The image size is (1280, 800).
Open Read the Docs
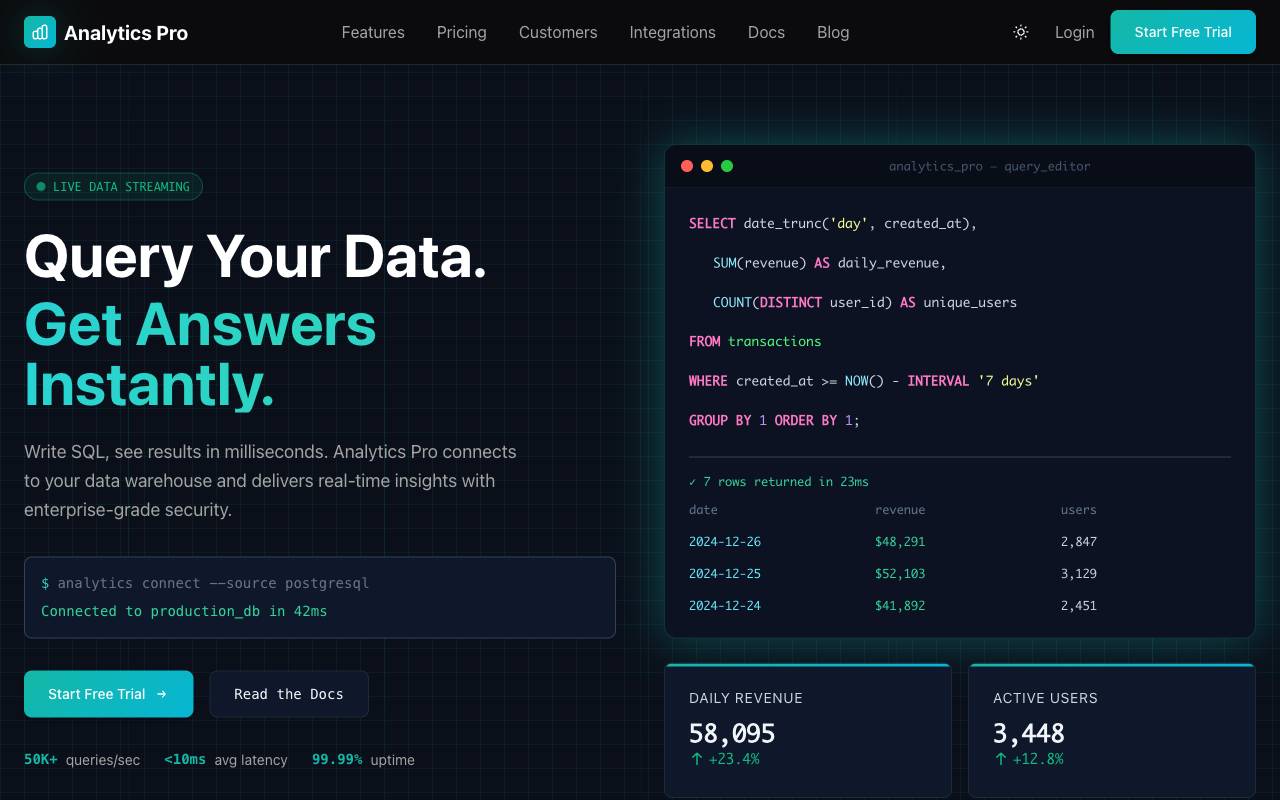(289, 694)
